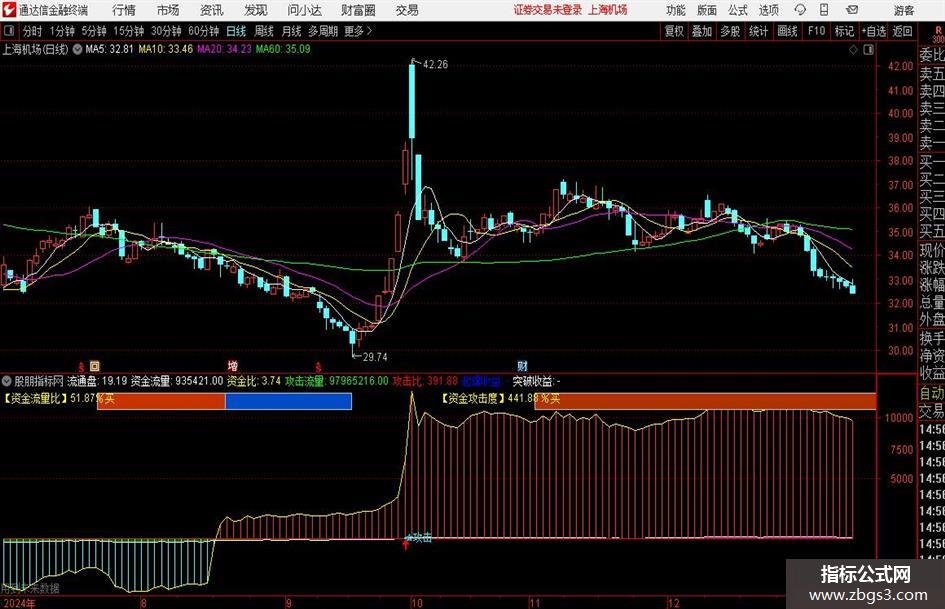The image size is (945, 609).
Task: Click the 股朋指标网 indicator name
Action: tap(39, 381)
